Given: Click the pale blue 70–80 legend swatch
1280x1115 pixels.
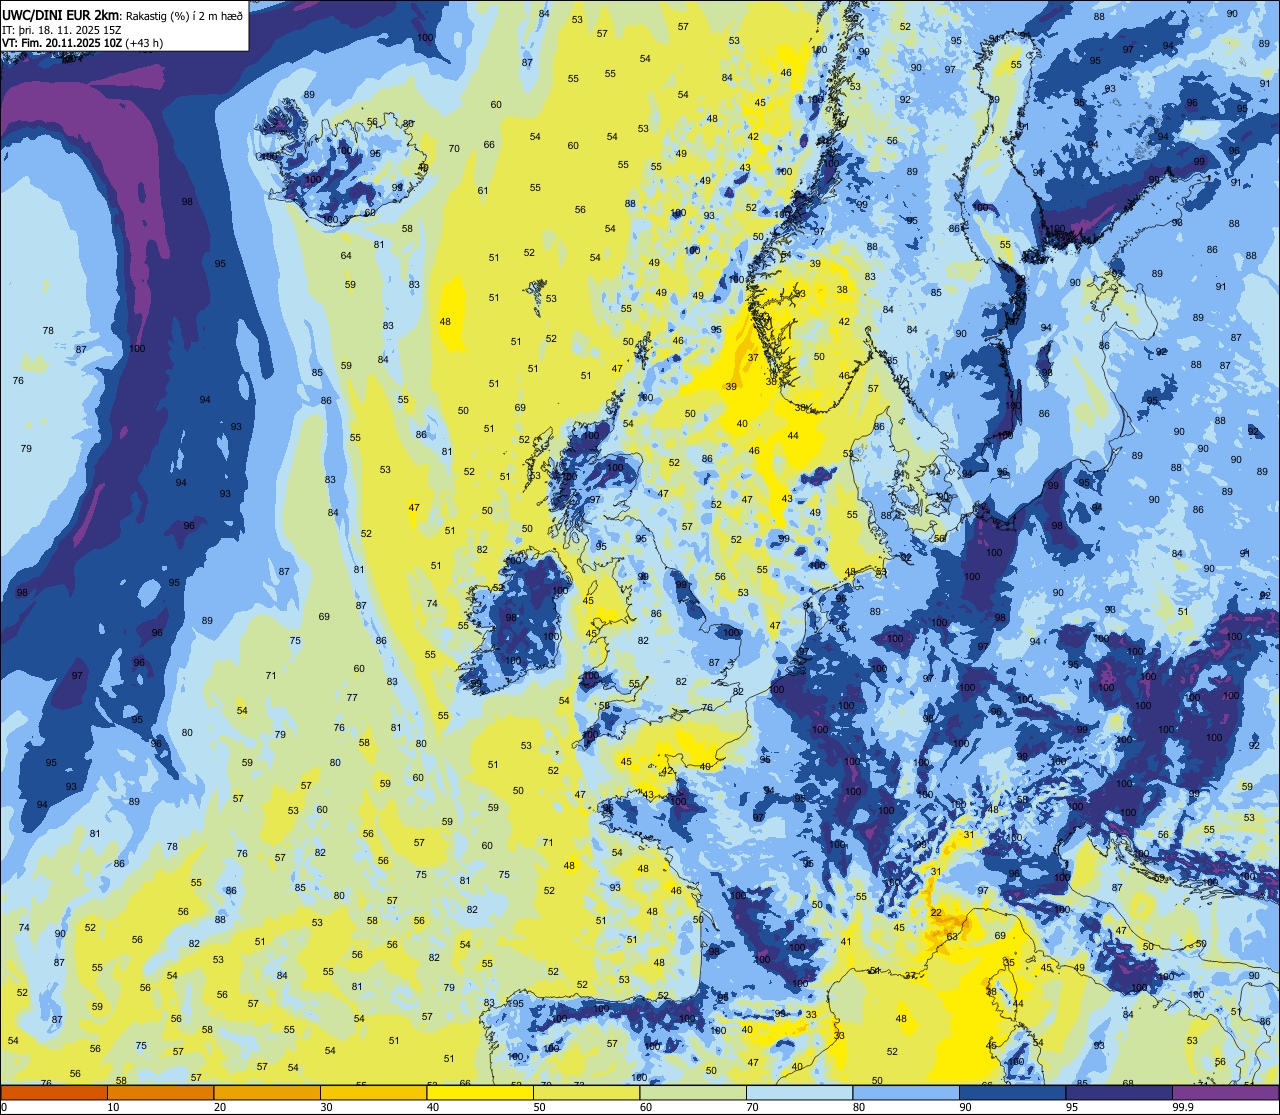Looking at the screenshot, I should [x=799, y=1092].
